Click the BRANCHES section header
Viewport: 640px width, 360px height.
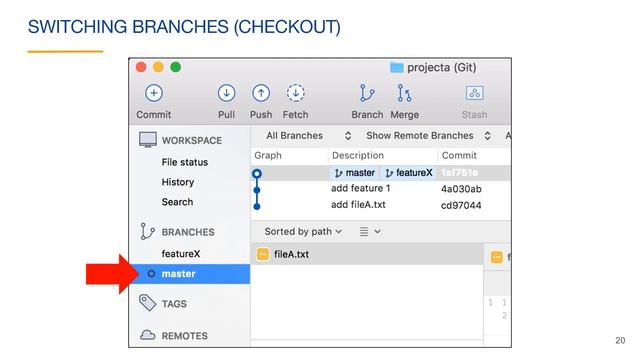pyautogui.click(x=188, y=232)
